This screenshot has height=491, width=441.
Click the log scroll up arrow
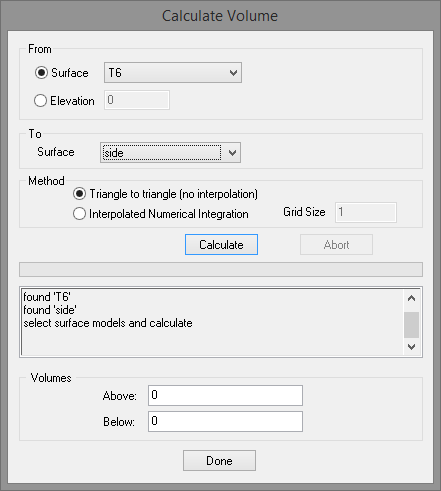click(412, 298)
